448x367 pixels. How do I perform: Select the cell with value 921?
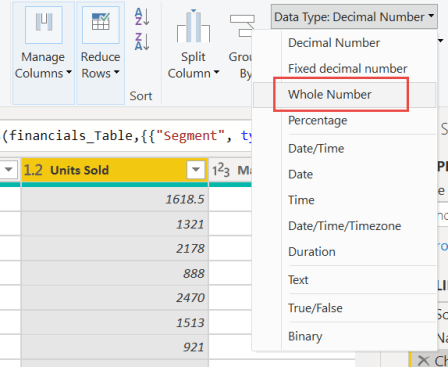(x=115, y=347)
